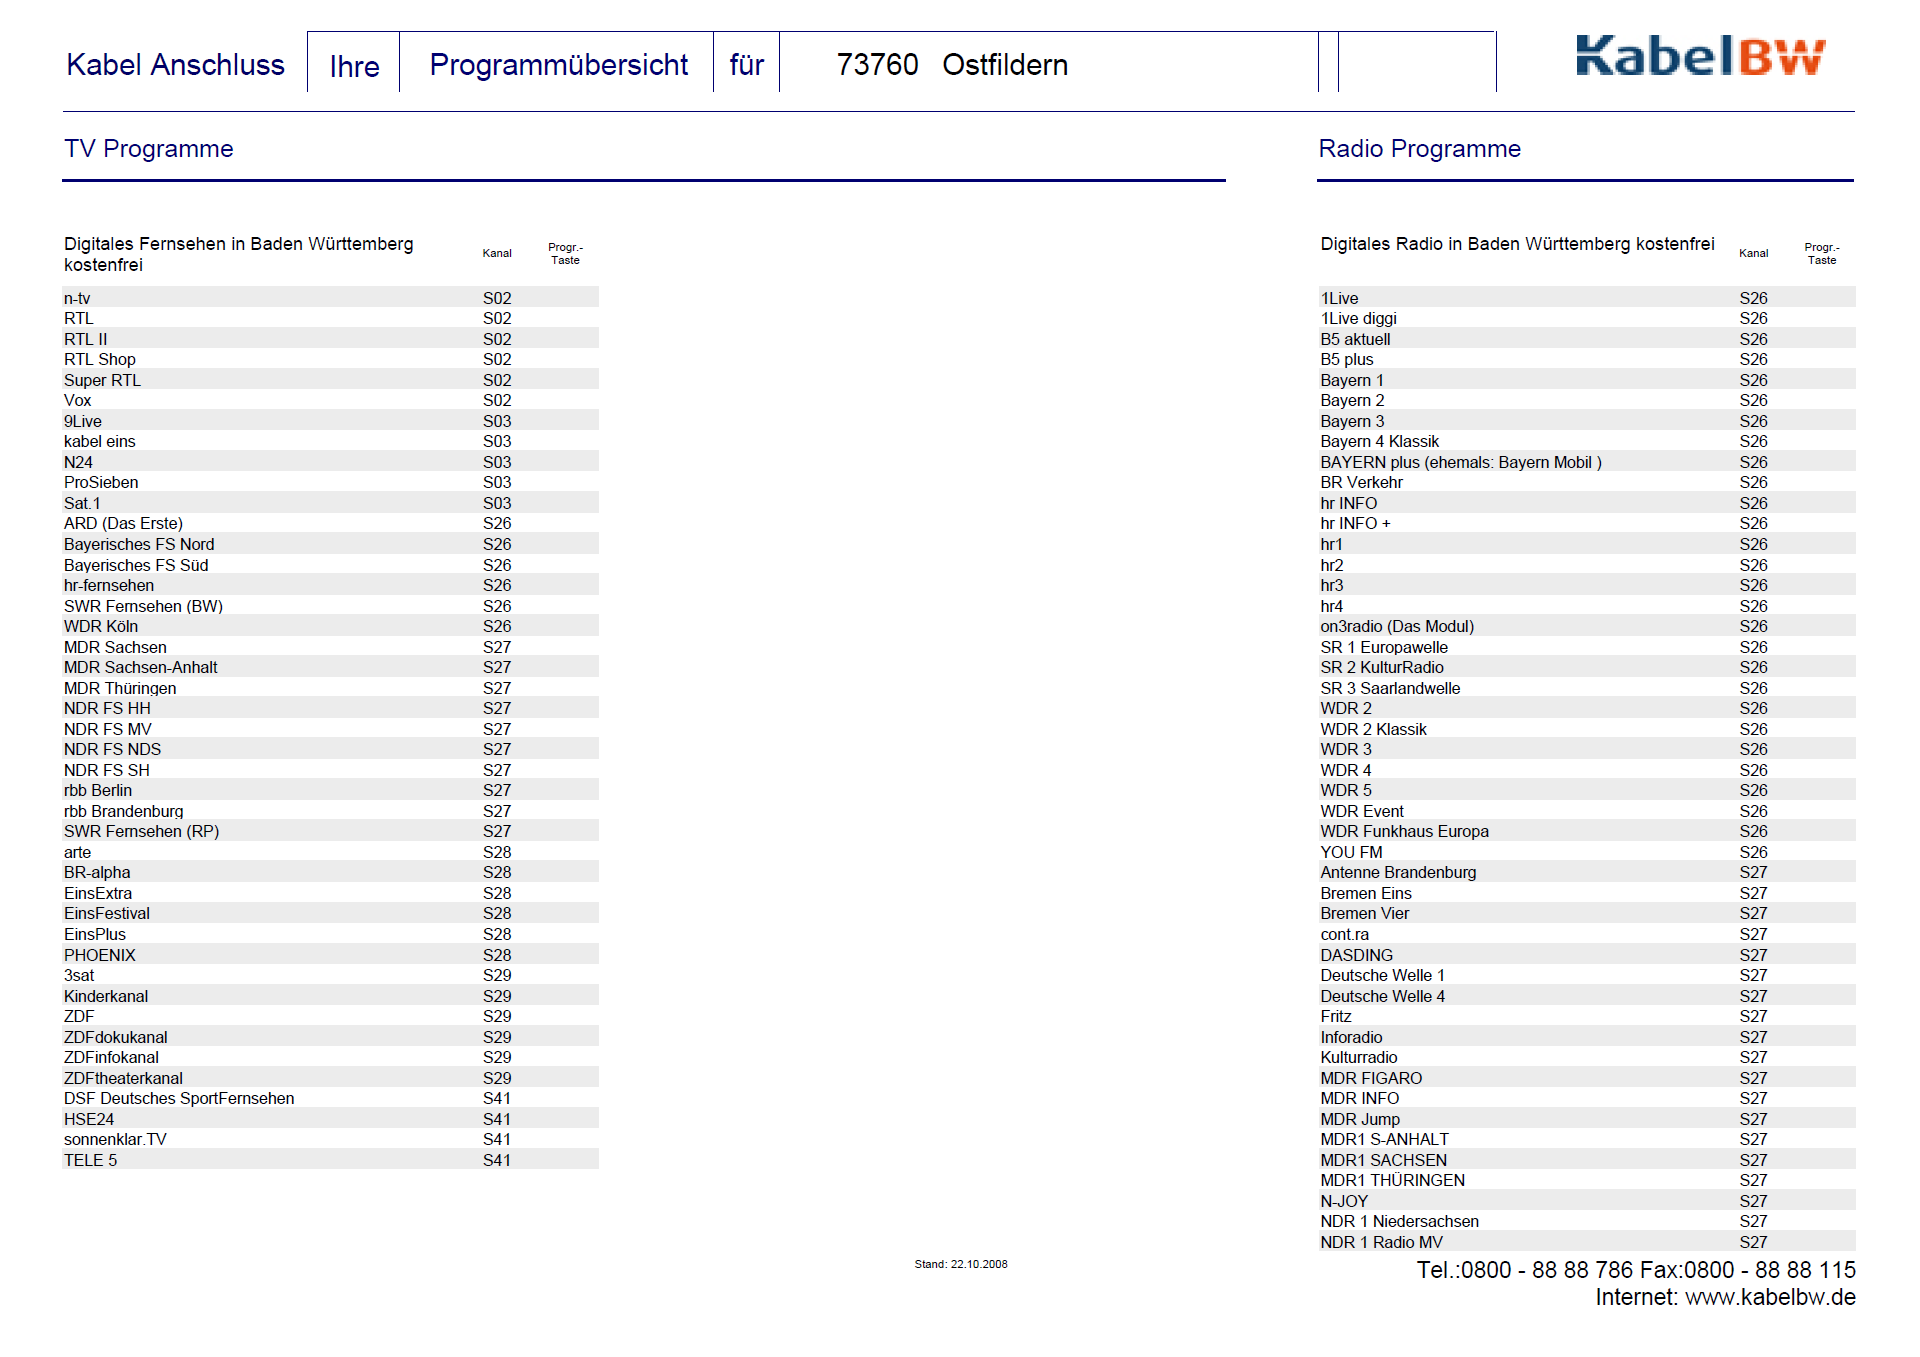Click the 1Live diggi radio entry
Image resolution: width=1920 pixels, height=1357 pixels.
click(1357, 318)
